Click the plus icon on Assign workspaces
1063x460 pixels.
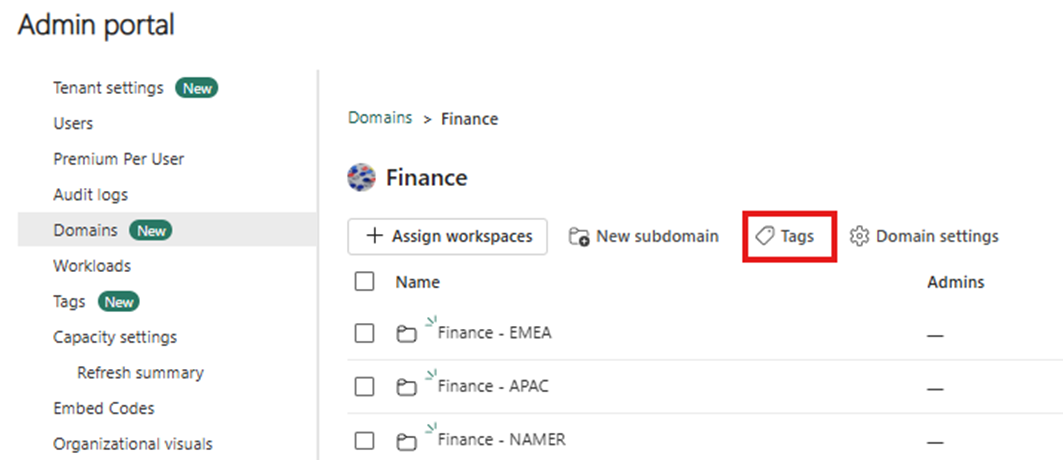375,237
